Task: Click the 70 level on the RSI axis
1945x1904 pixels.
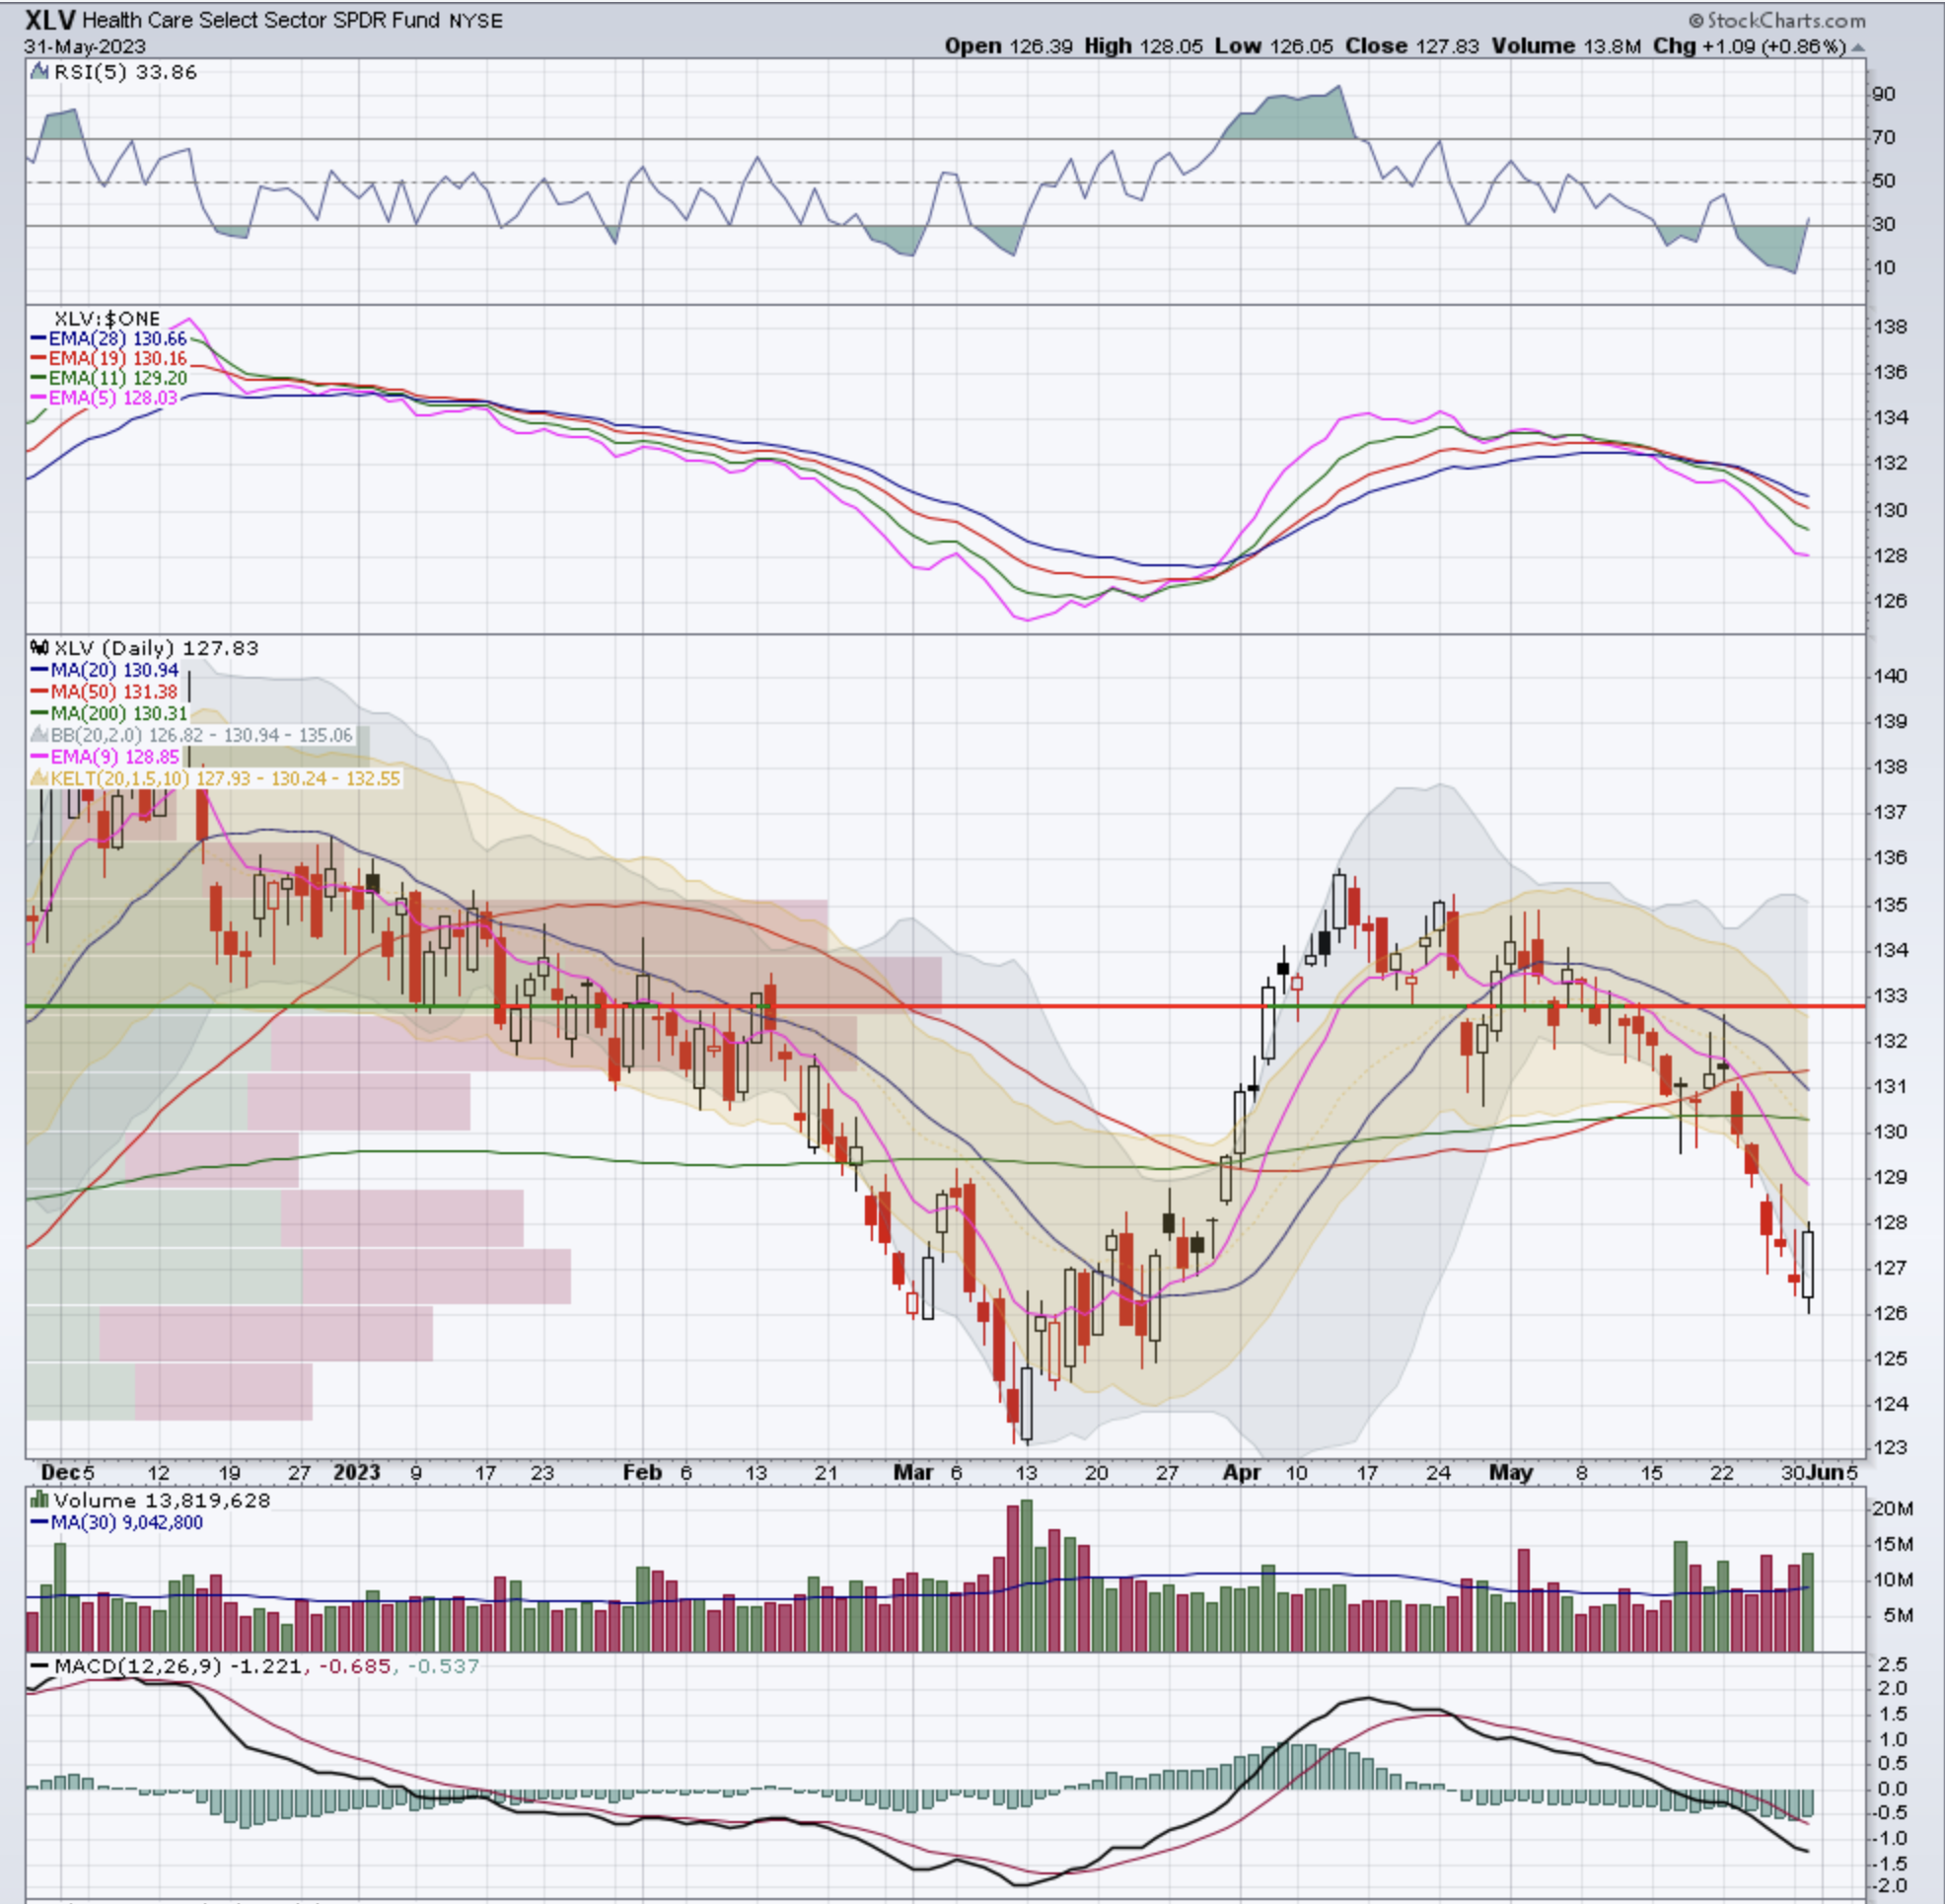Action: coord(1883,138)
